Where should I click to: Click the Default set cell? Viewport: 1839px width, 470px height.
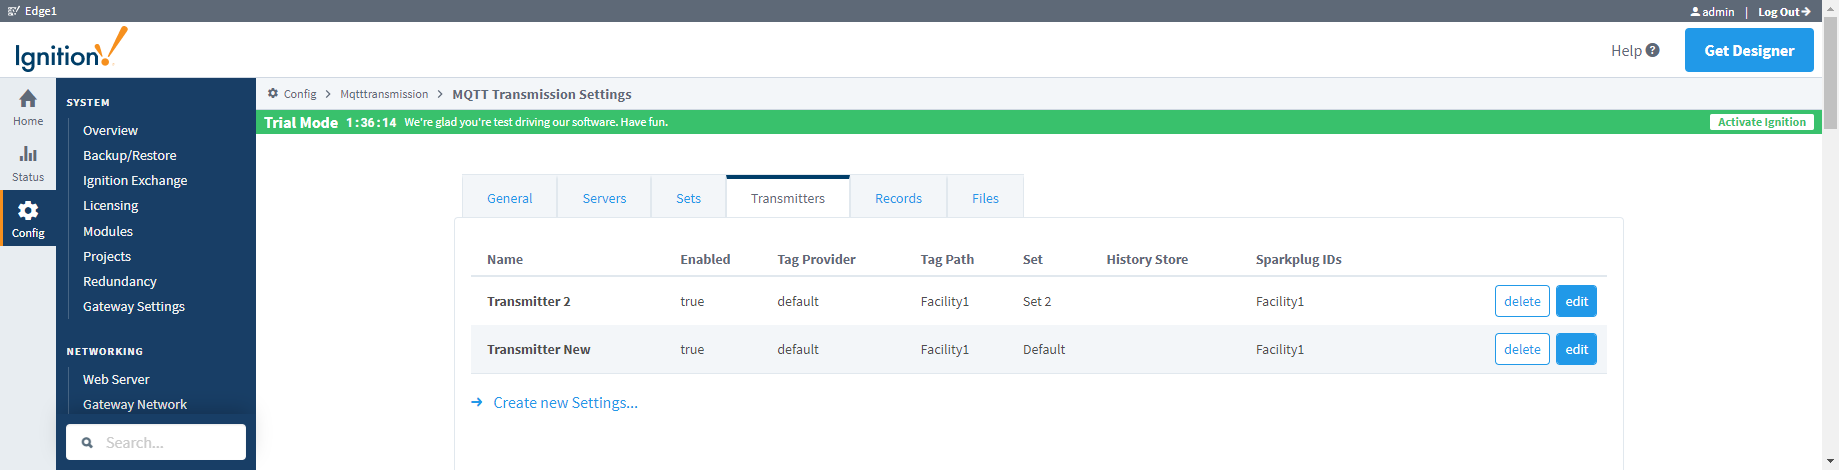tap(1044, 349)
